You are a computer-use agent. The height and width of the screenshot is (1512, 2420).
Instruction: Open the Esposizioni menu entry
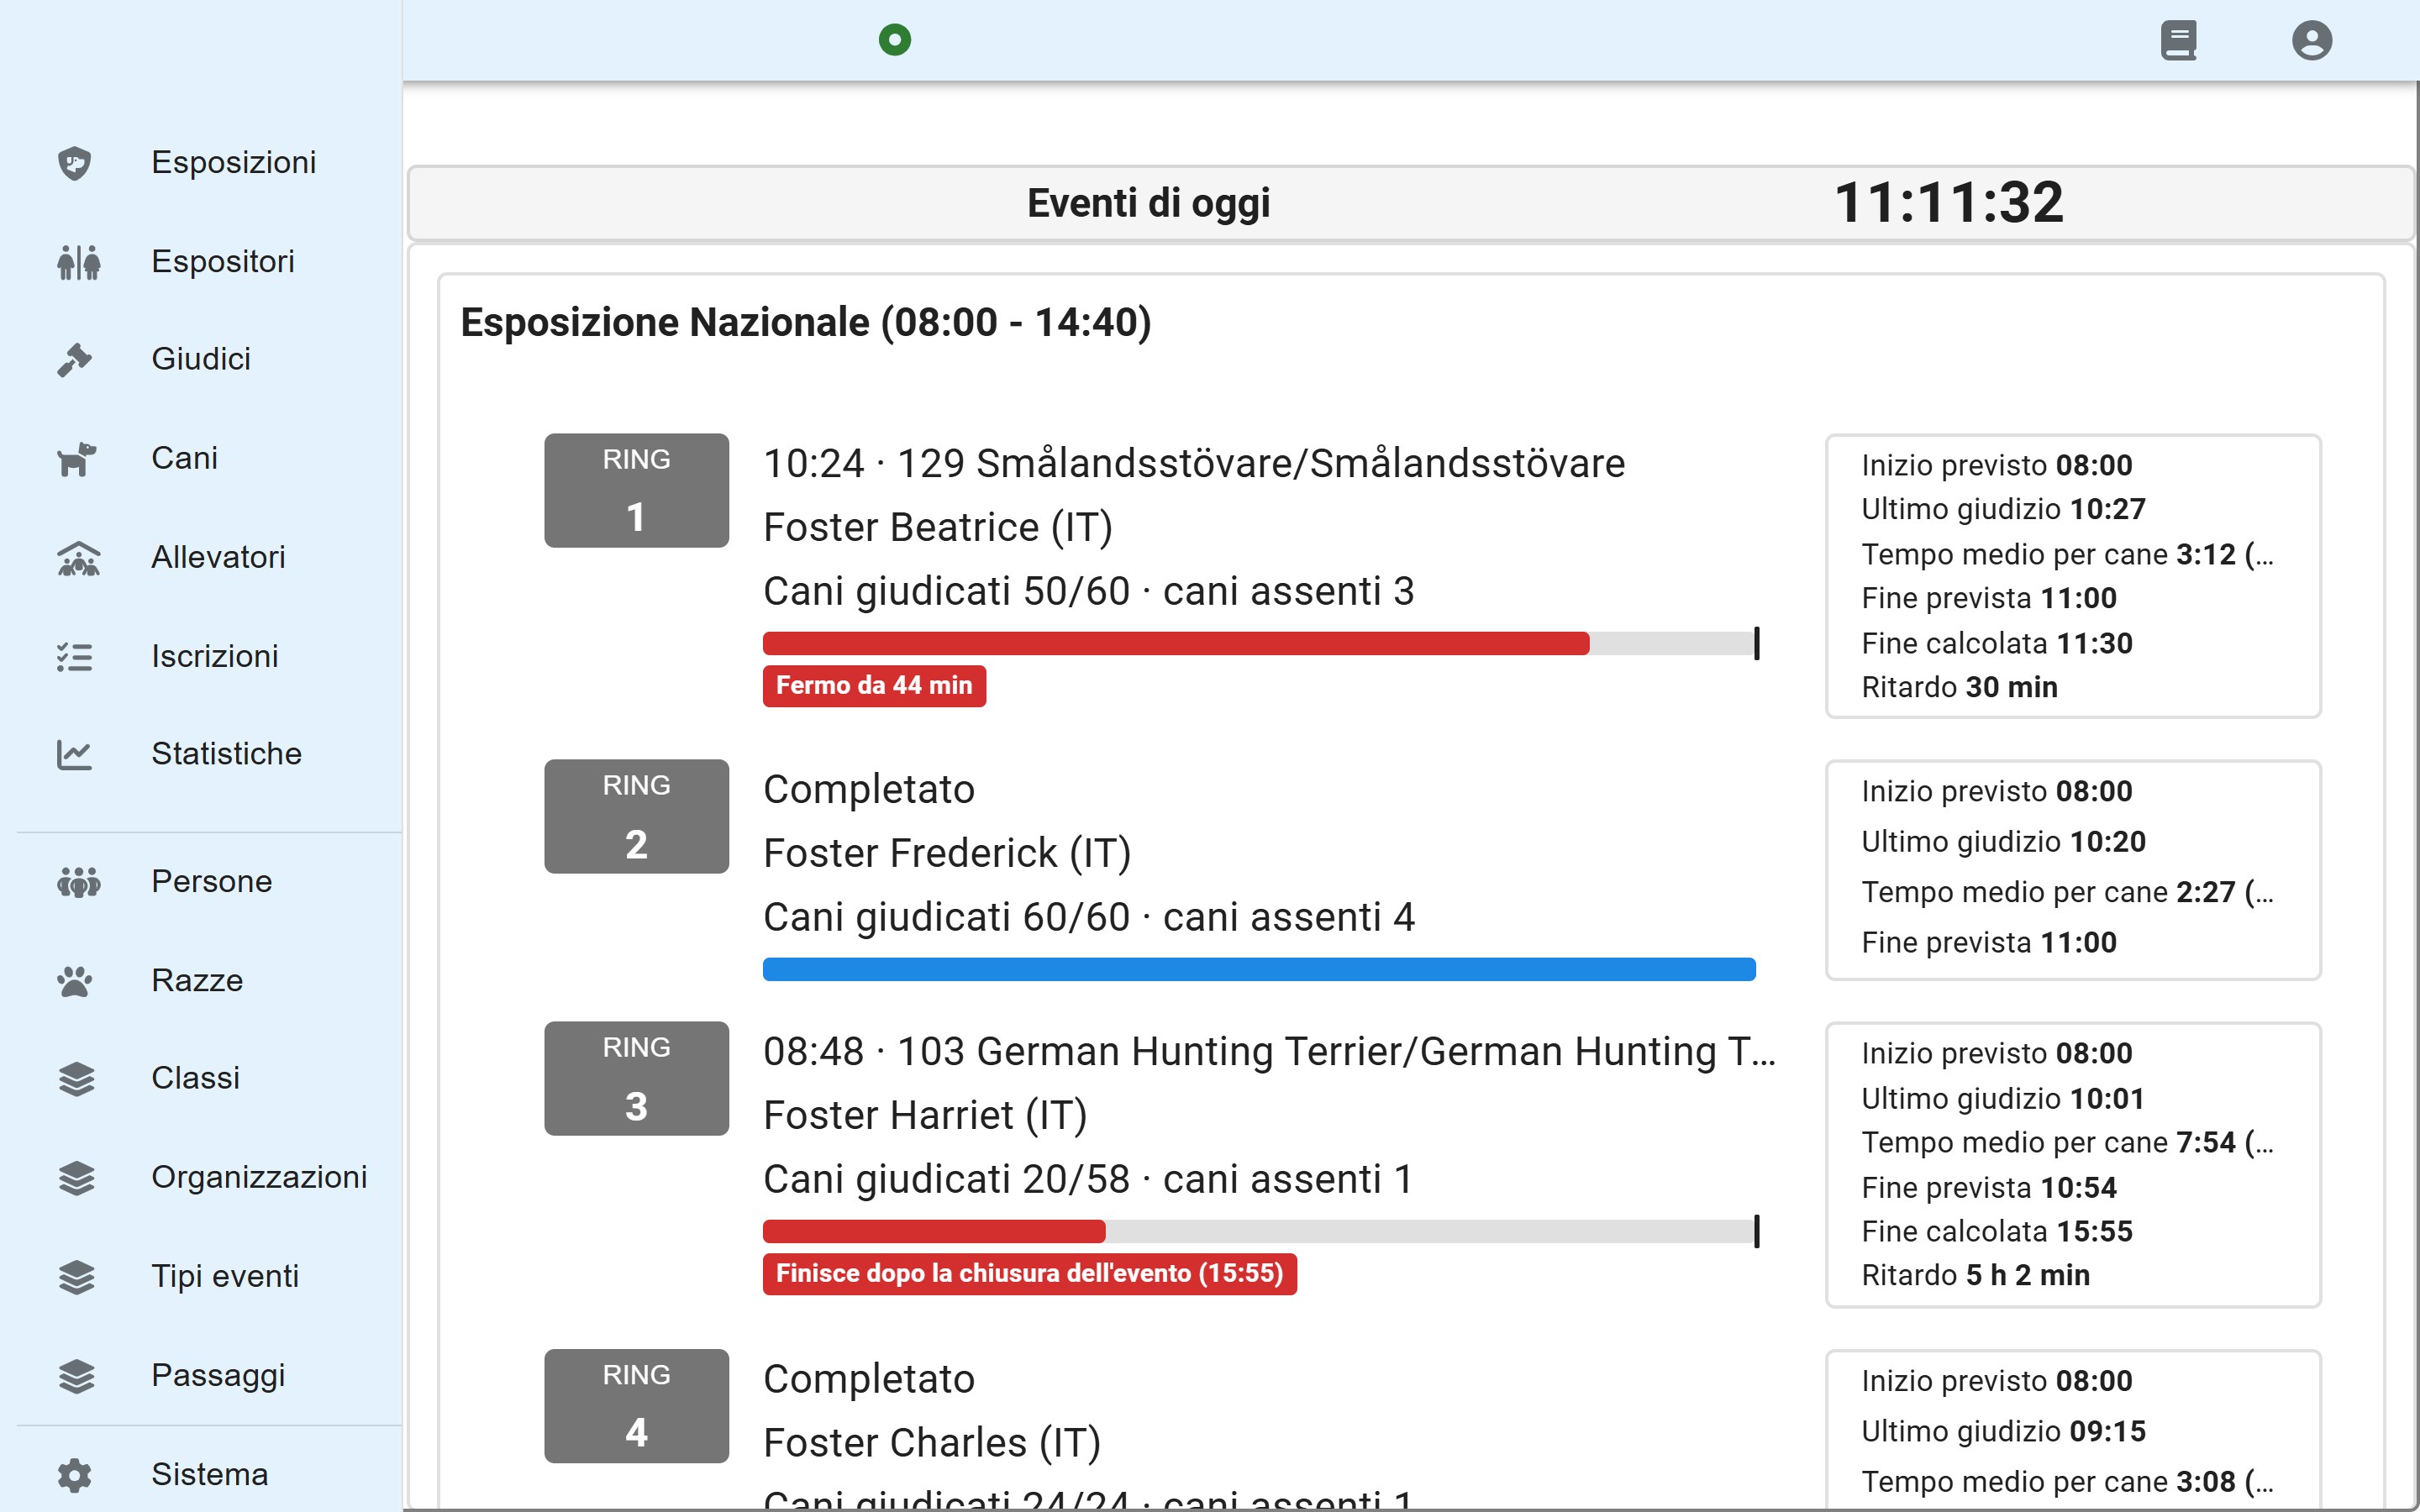(234, 162)
